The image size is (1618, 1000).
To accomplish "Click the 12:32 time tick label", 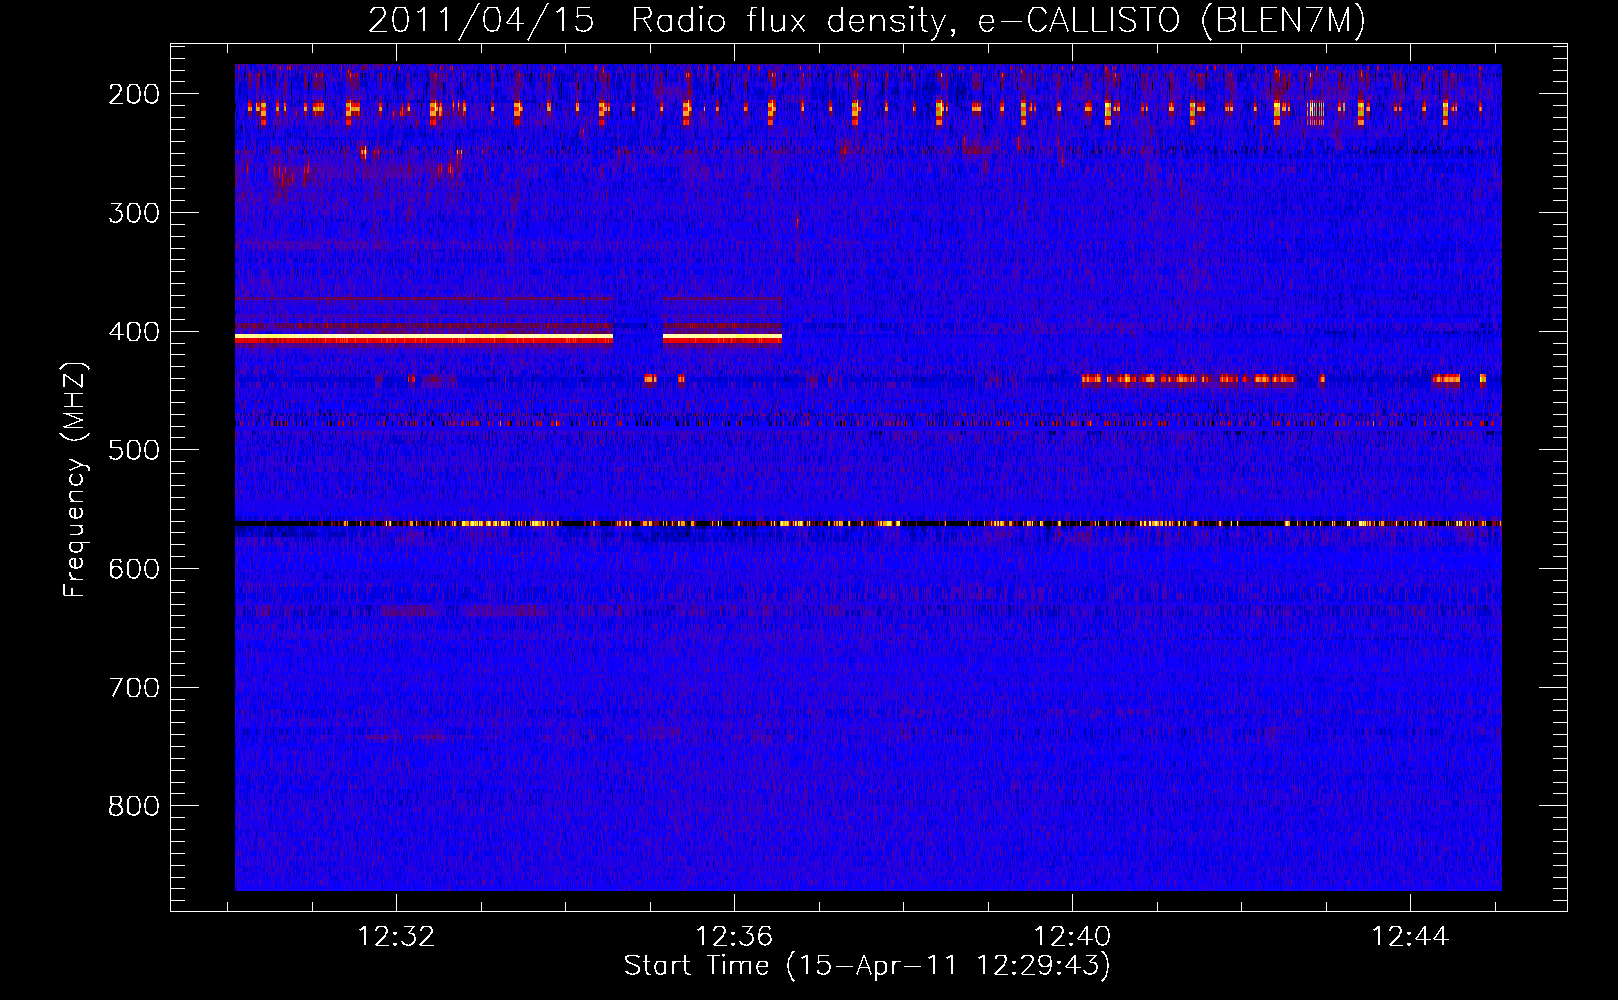I will [x=396, y=937].
